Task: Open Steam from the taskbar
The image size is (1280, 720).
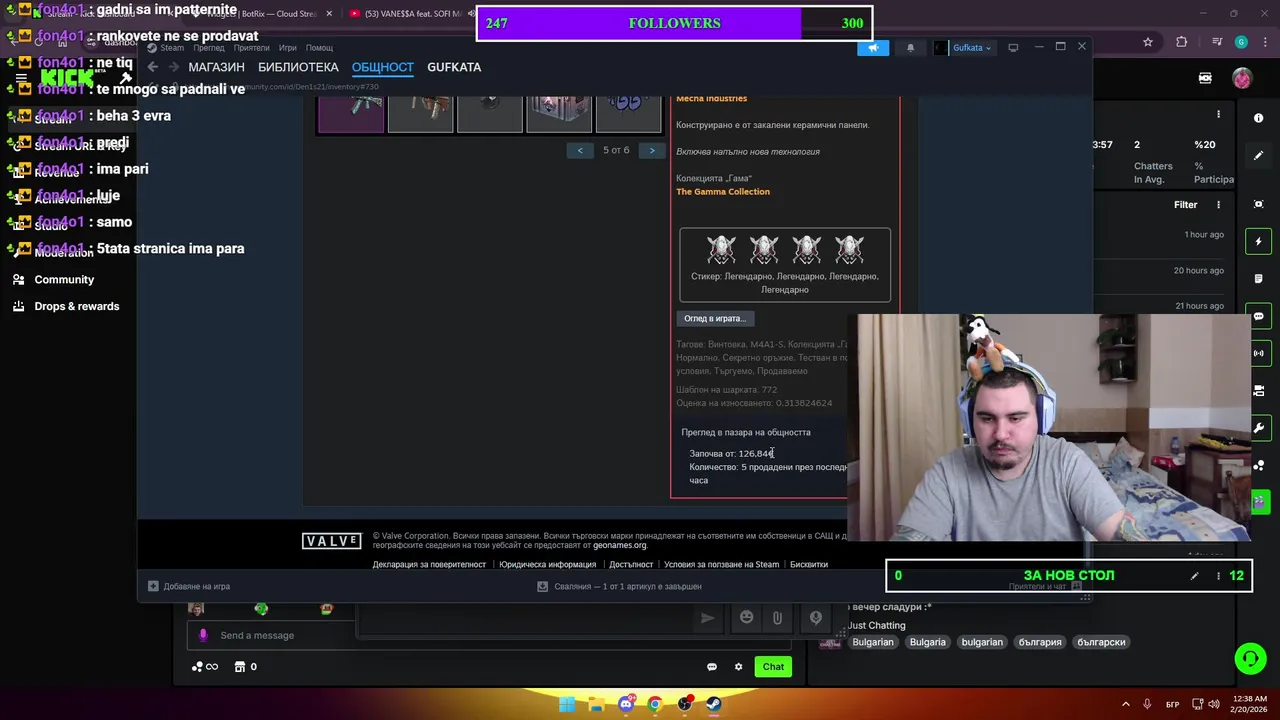Action: (x=713, y=704)
